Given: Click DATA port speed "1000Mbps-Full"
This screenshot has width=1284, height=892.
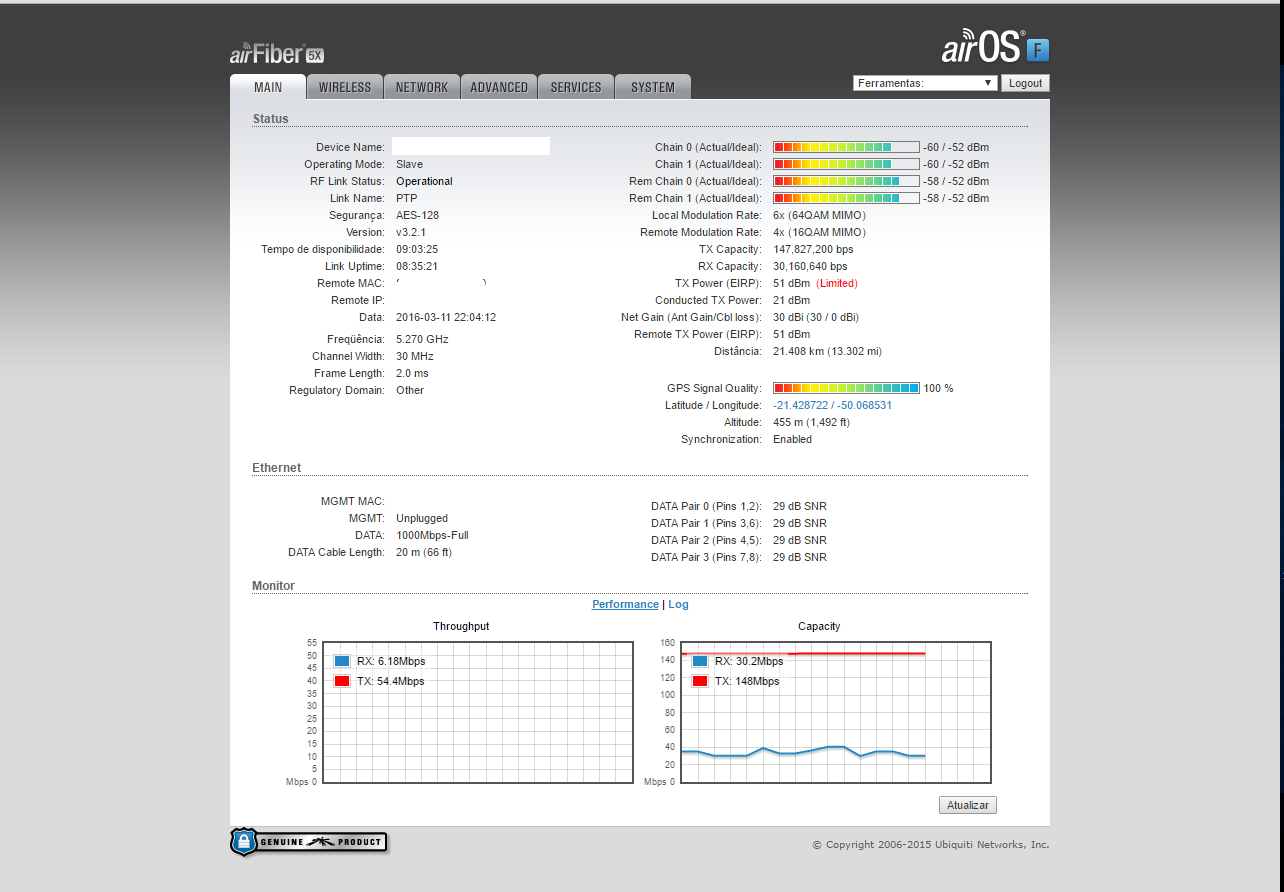Looking at the screenshot, I should 432,535.
